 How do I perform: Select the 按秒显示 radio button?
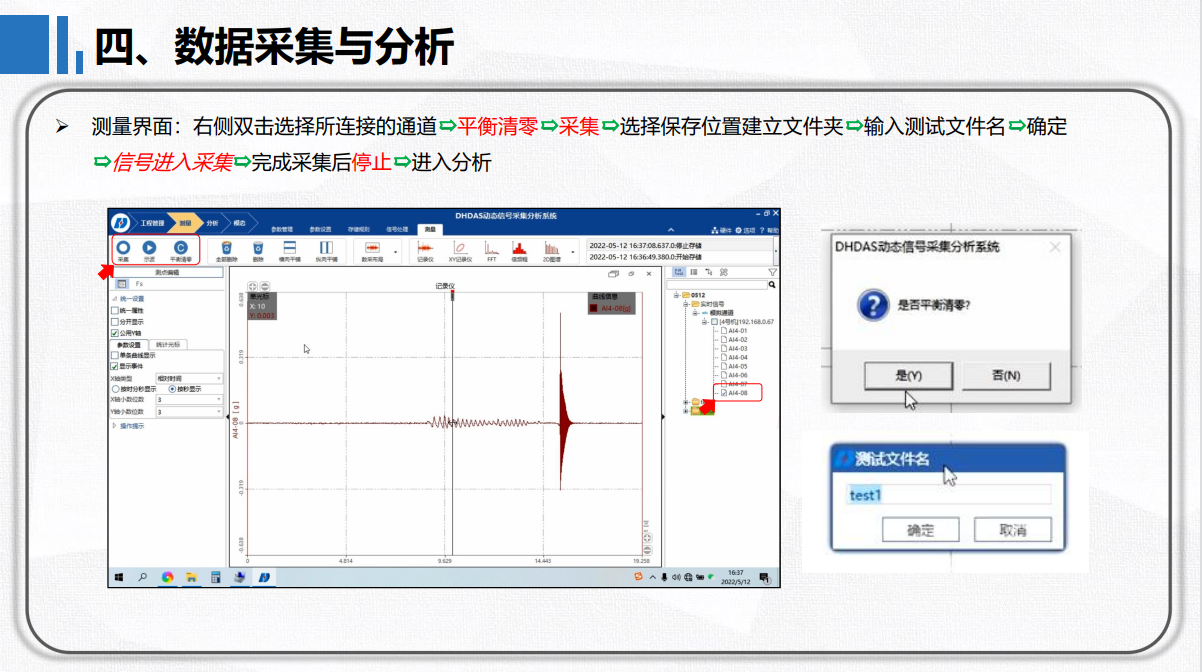pyautogui.click(x=172, y=389)
